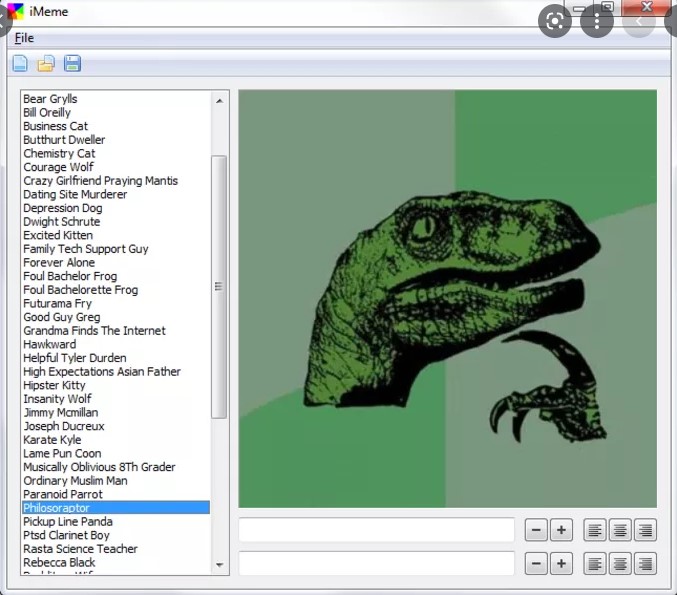The height and width of the screenshot is (595, 677).
Task: Select Hipster Kitty meme
Action: pyautogui.click(x=54, y=385)
